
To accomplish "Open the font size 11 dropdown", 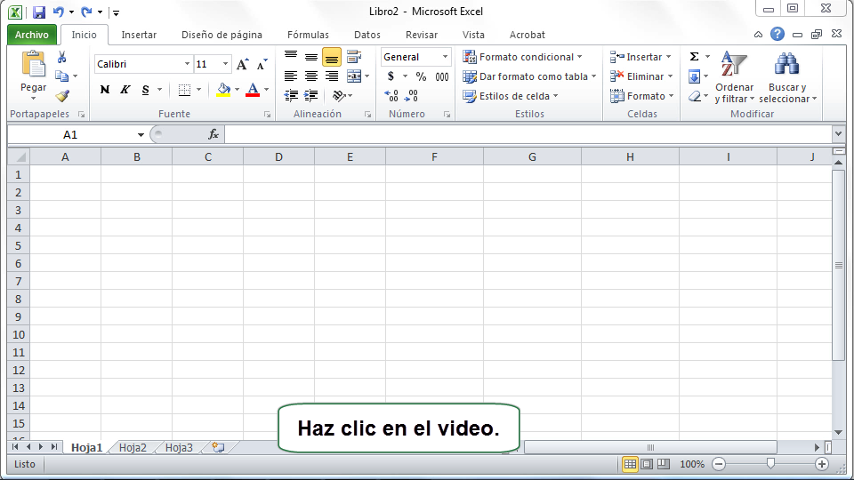I will pos(225,64).
